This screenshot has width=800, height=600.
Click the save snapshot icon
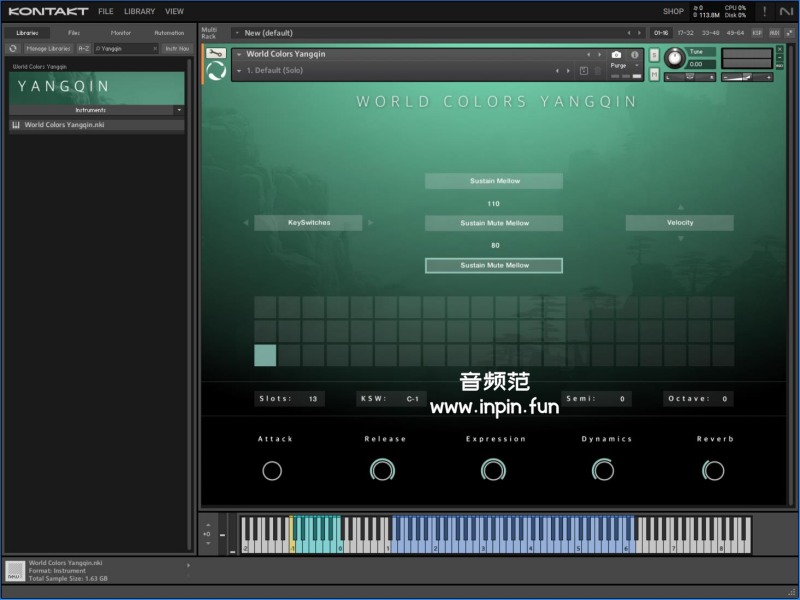pos(584,71)
